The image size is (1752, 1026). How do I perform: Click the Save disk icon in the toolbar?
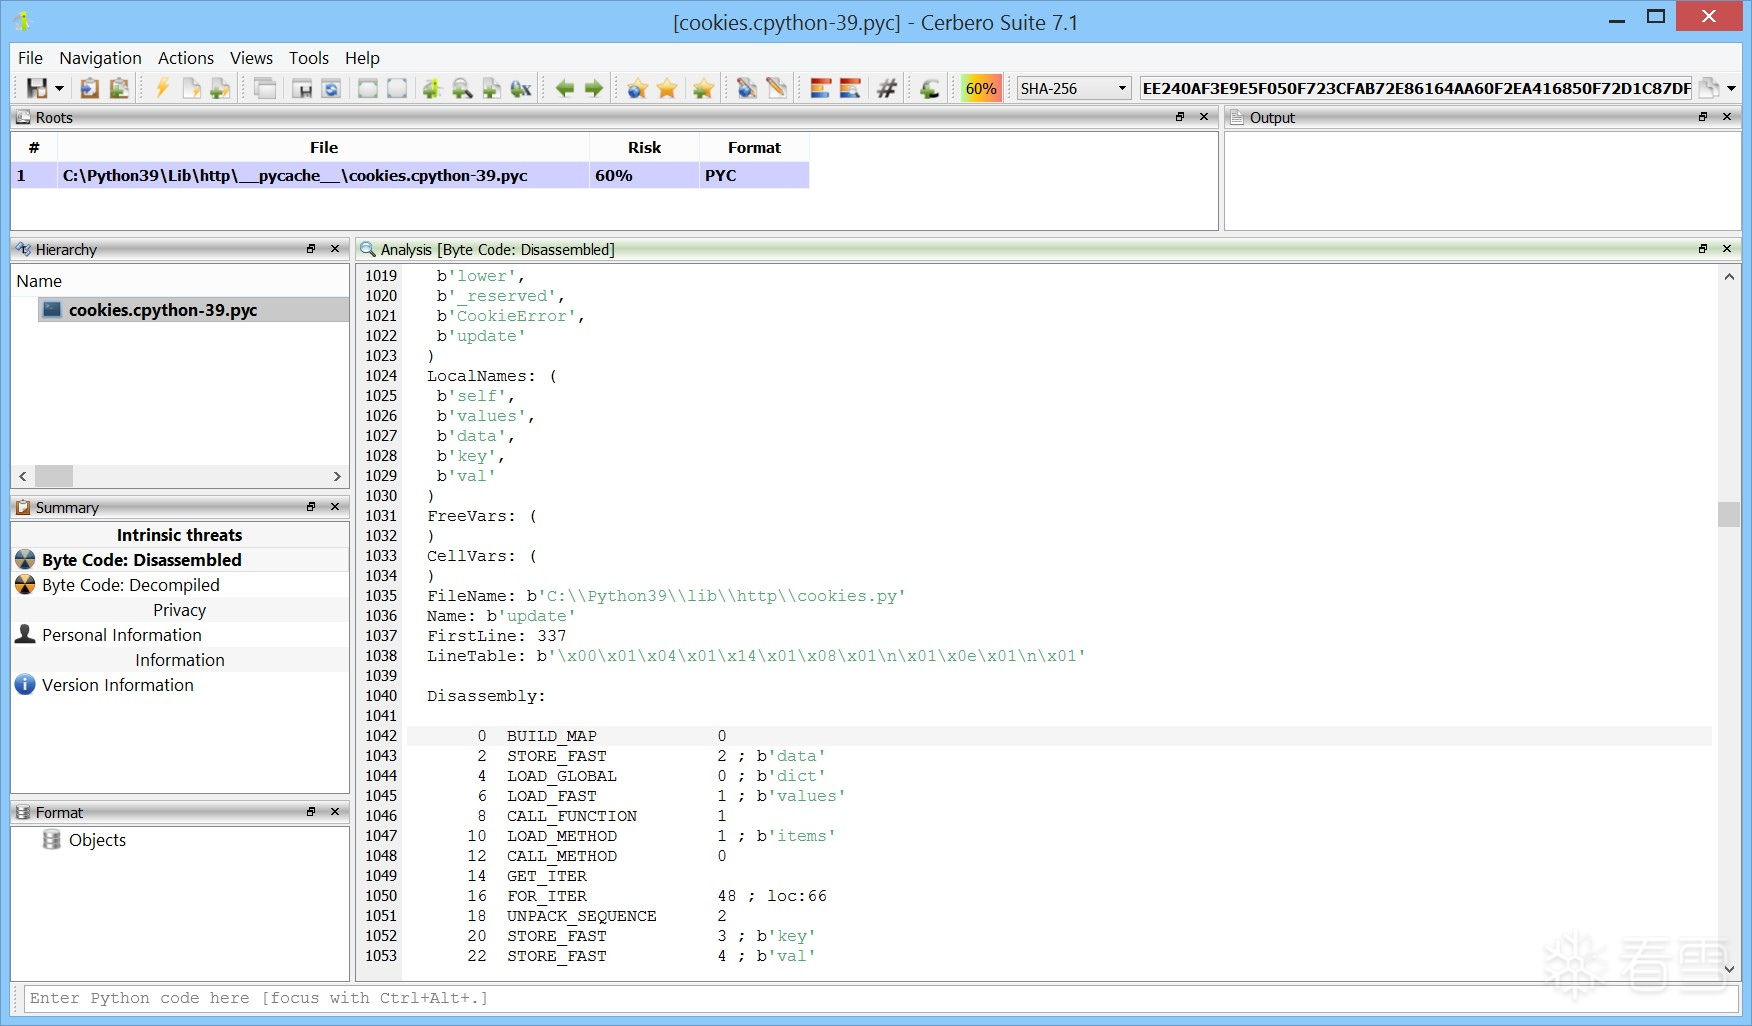coord(37,88)
